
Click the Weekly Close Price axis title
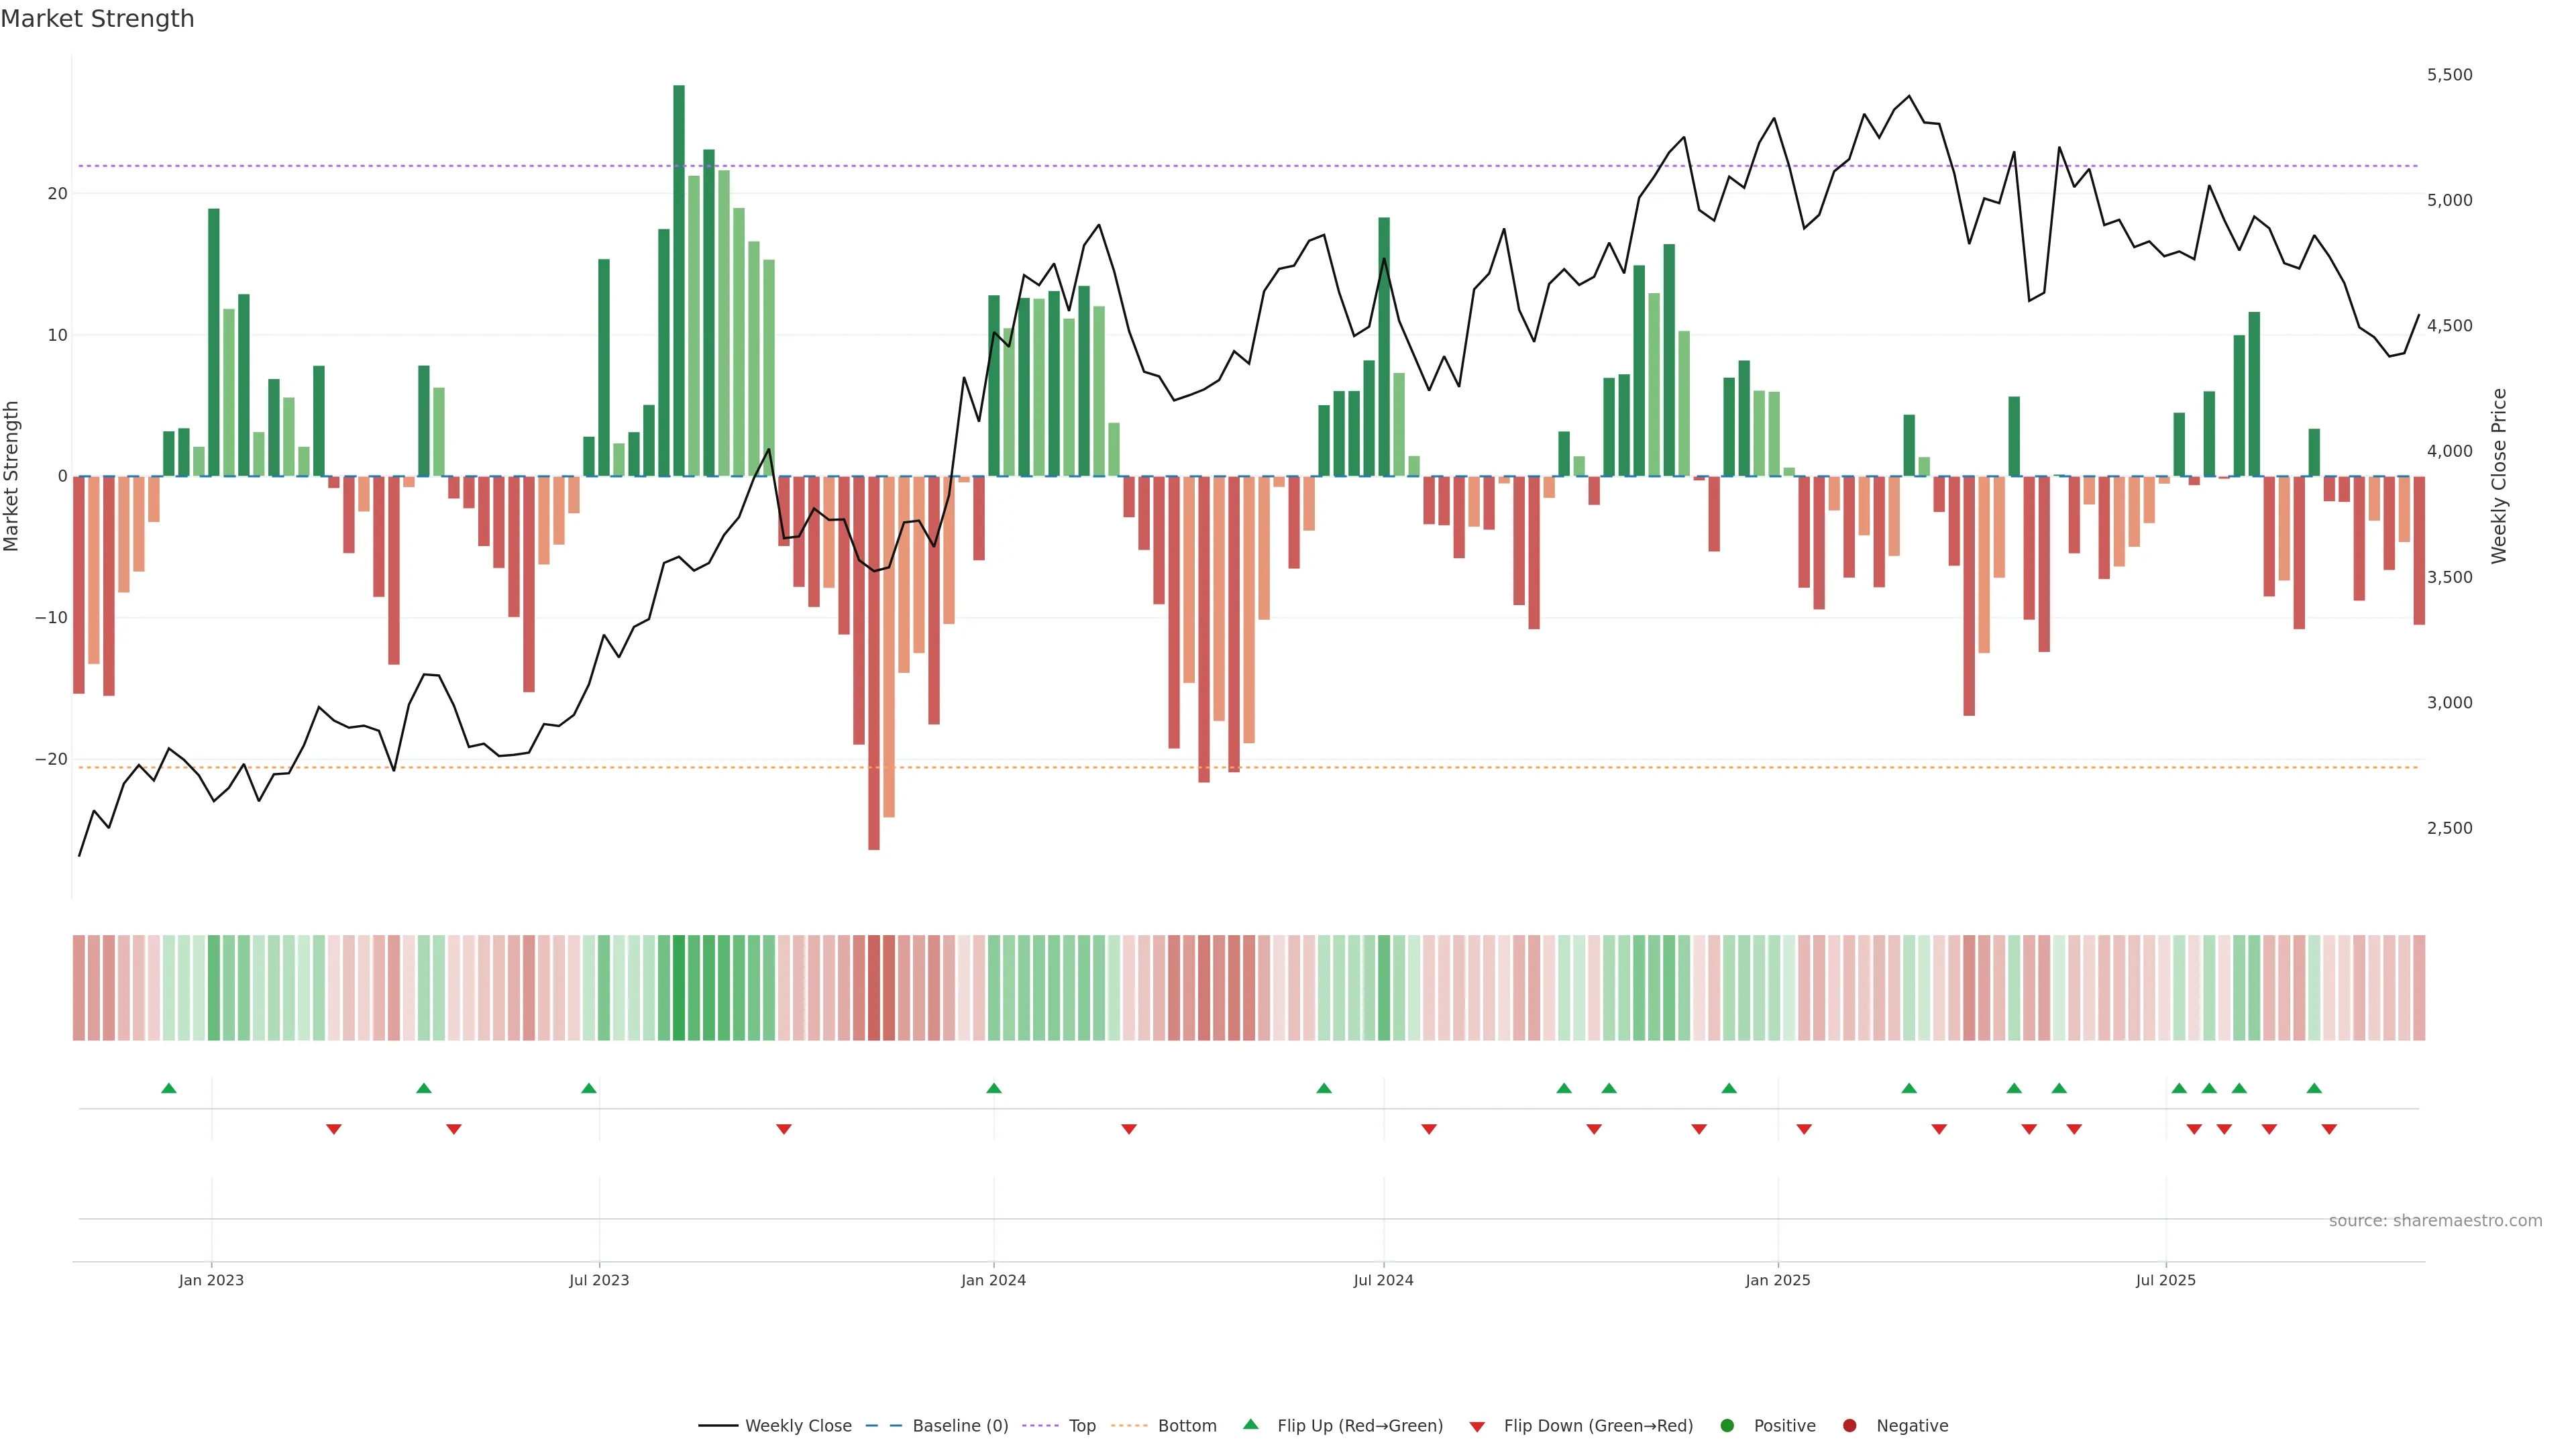pyautogui.click(x=2499, y=476)
